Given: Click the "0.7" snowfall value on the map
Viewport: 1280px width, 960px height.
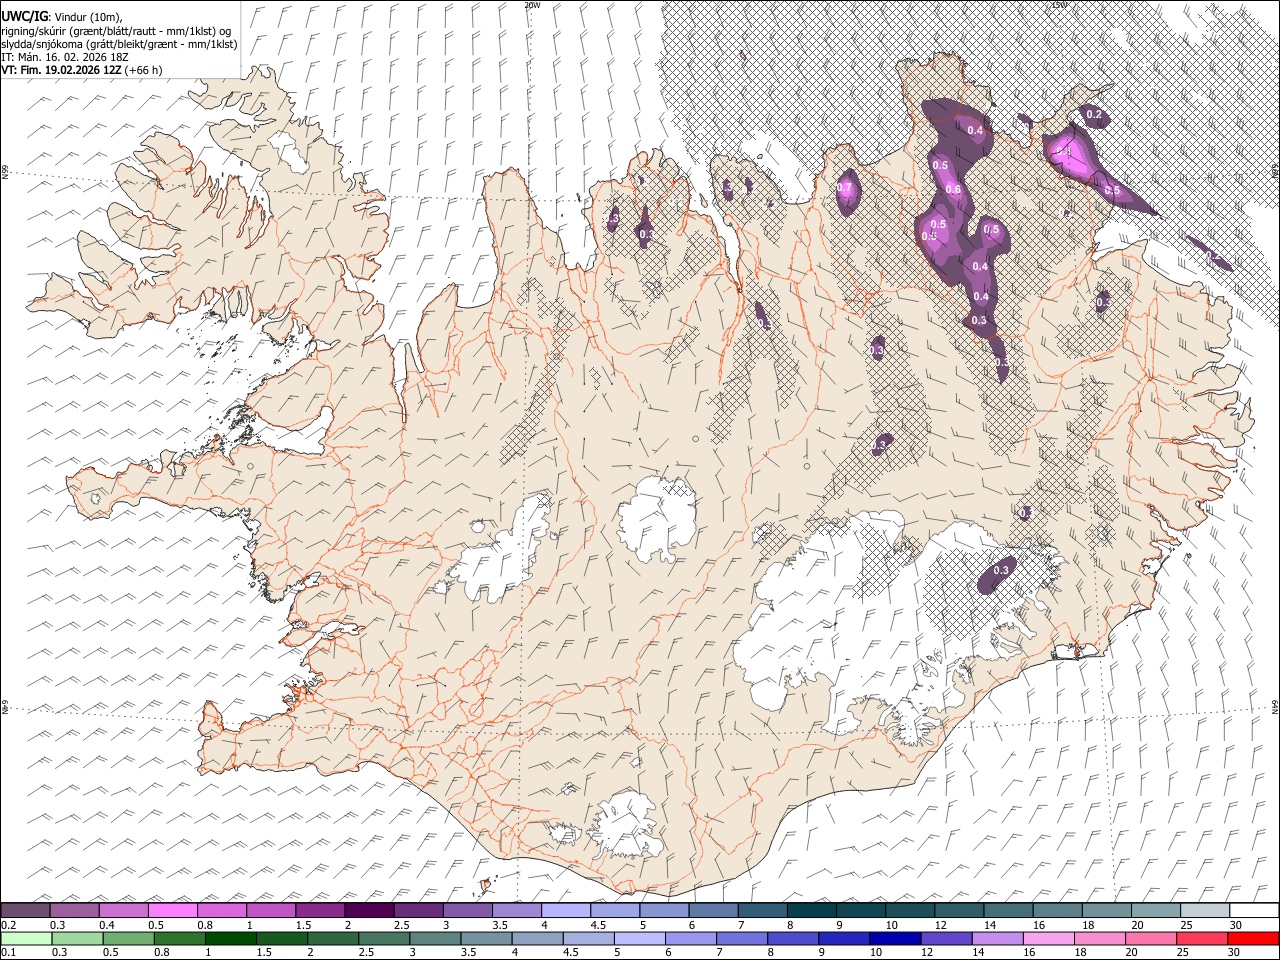Looking at the screenshot, I should (x=845, y=188).
